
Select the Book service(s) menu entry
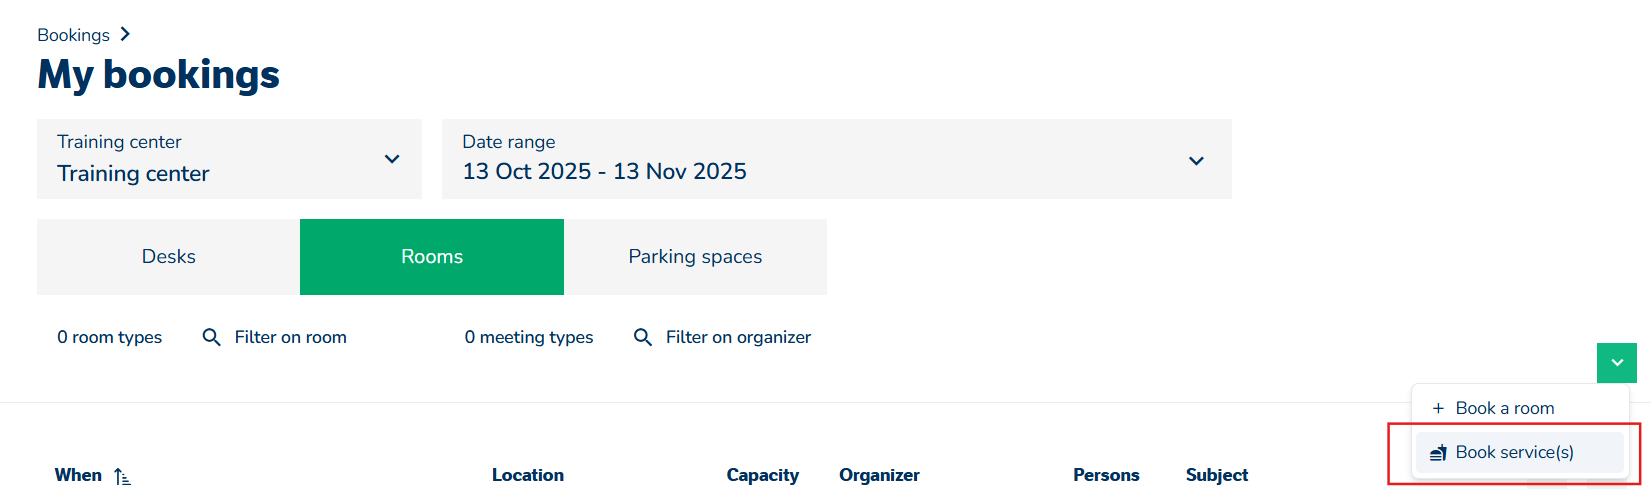coord(1514,453)
